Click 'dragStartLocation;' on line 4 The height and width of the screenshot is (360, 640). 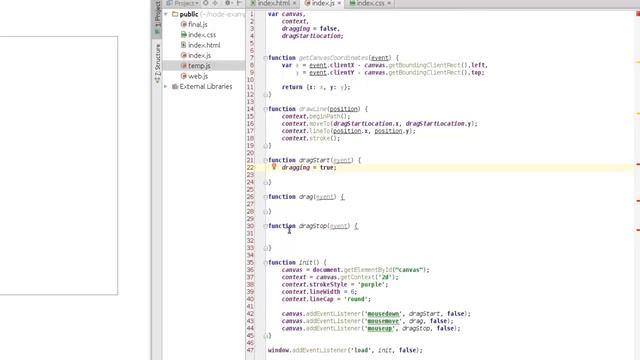312,36
